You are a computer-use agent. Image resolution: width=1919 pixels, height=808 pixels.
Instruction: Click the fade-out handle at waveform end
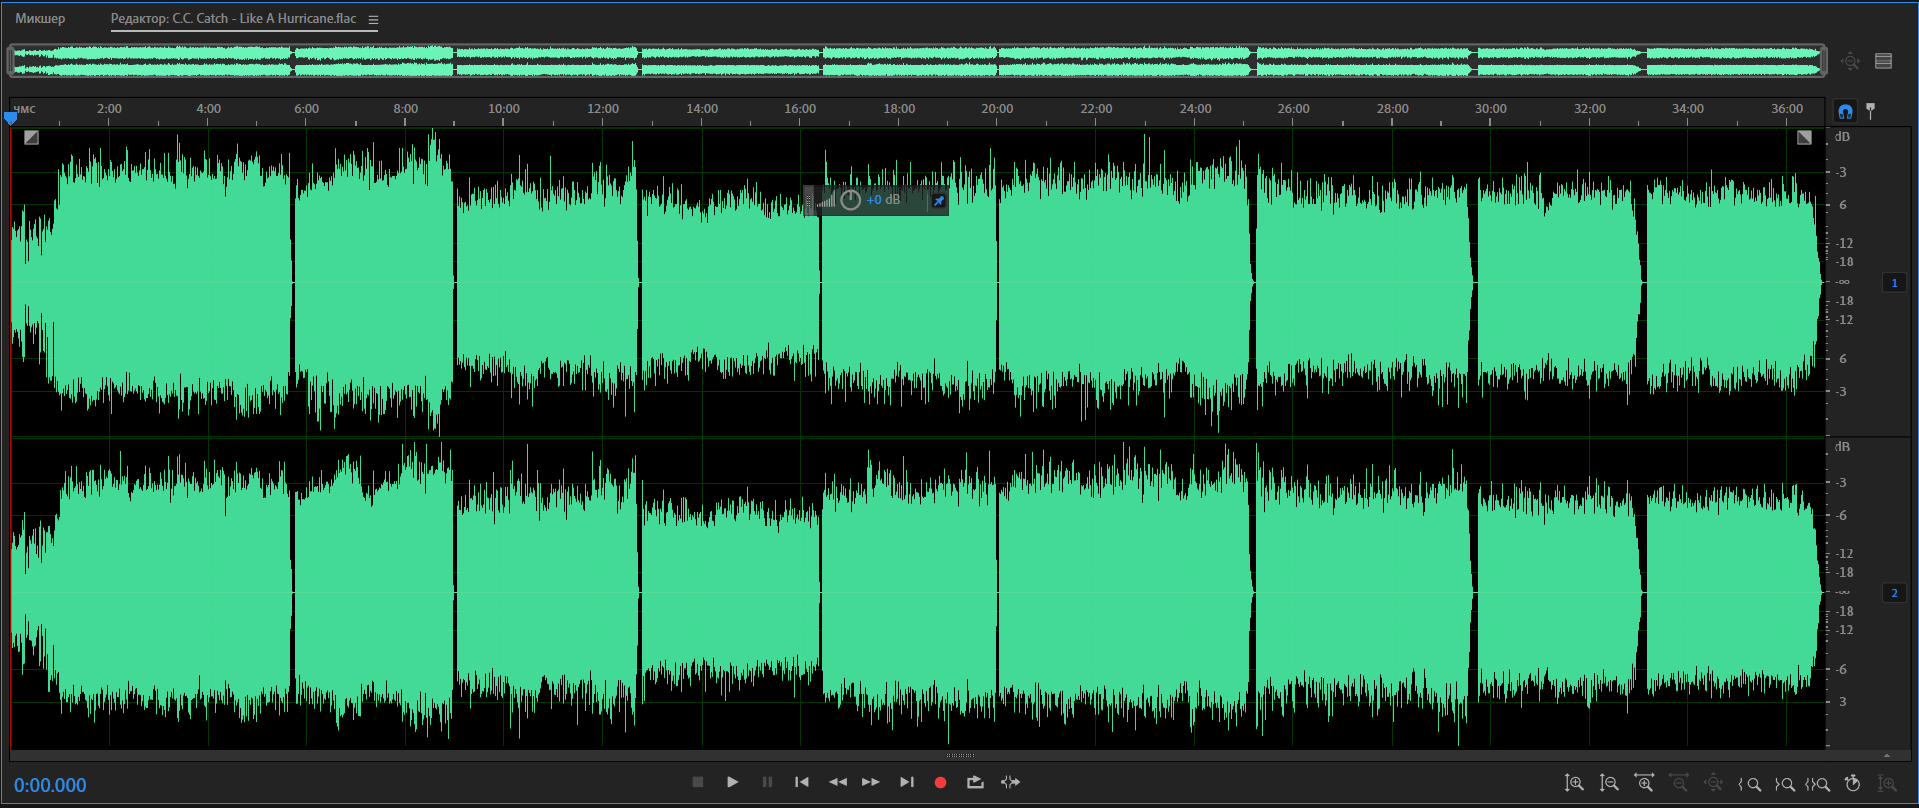pyautogui.click(x=1804, y=137)
